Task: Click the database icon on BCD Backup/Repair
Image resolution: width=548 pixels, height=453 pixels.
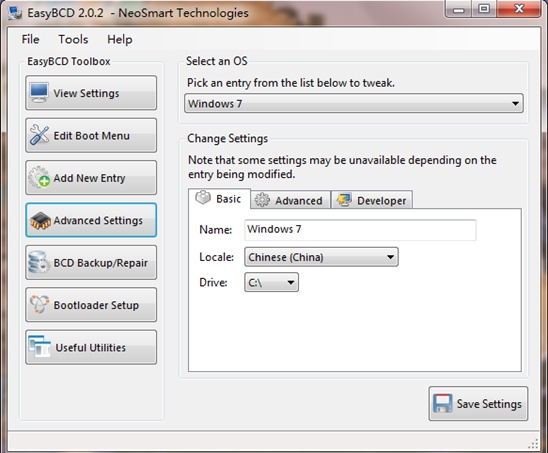Action: coord(39,262)
